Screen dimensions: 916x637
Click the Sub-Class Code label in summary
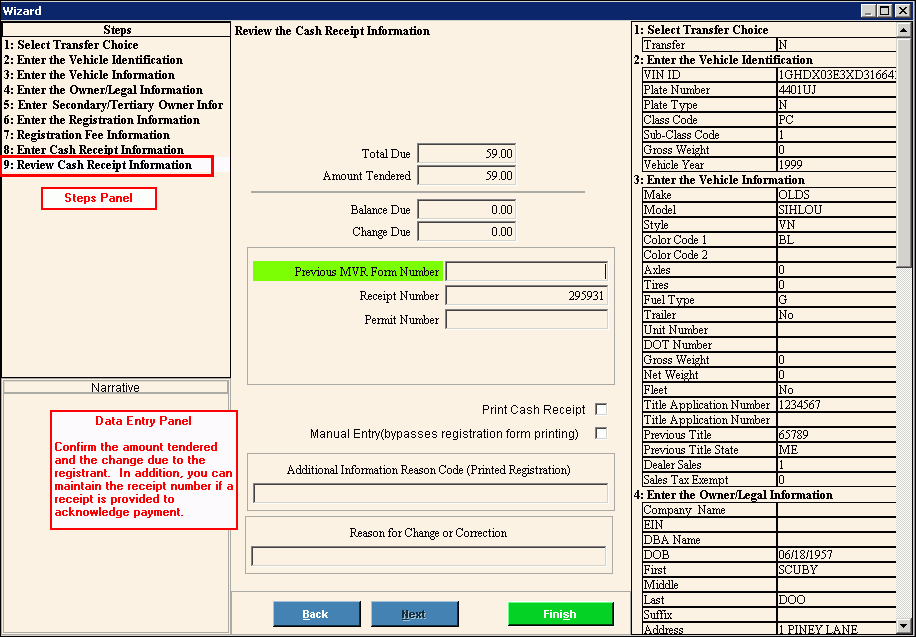709,135
